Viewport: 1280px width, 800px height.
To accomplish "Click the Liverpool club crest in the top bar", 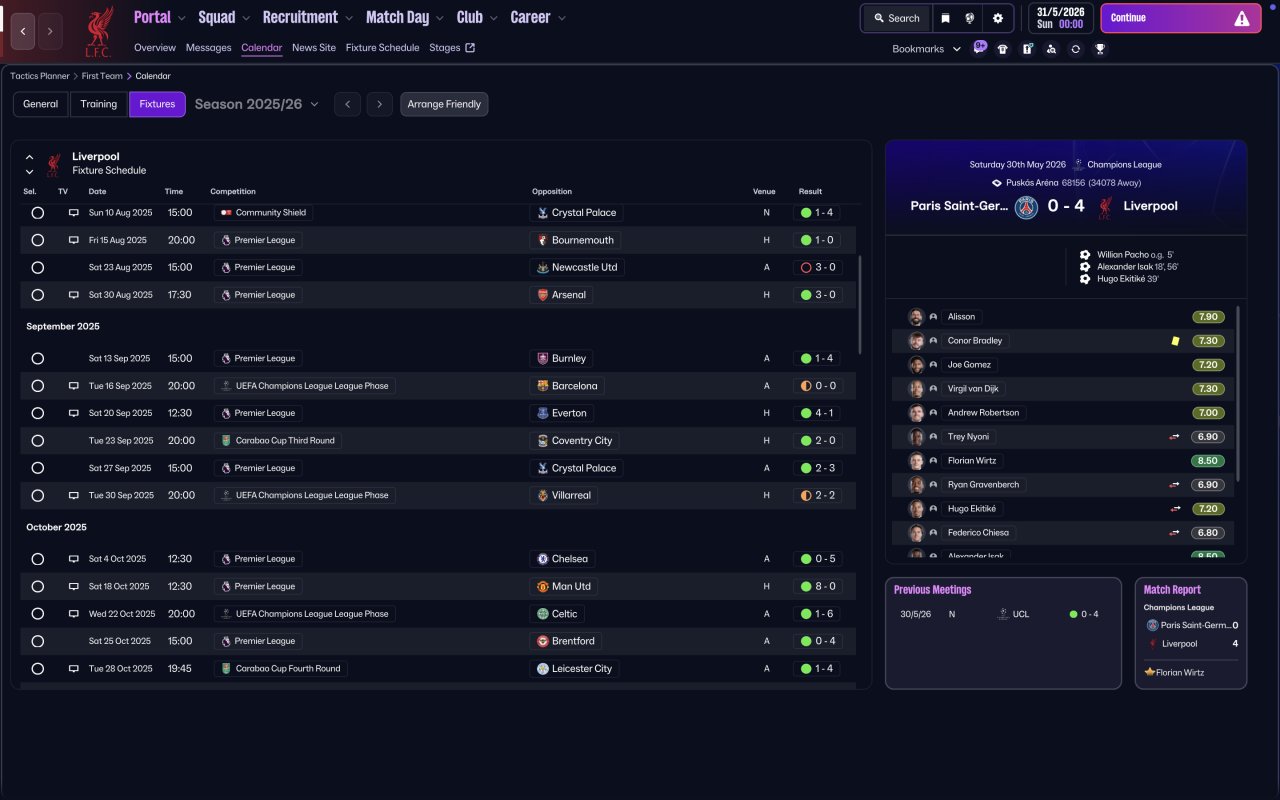I will pos(98,31).
